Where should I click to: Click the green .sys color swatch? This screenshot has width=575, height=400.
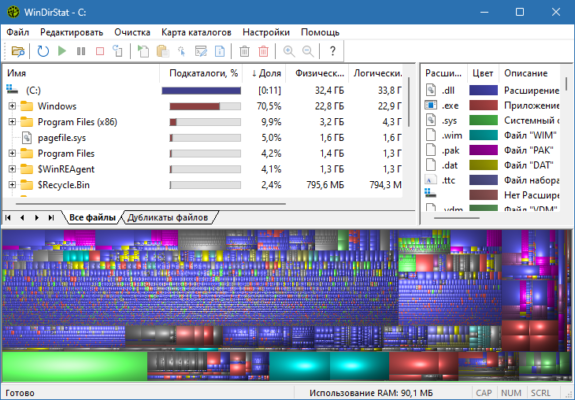(x=483, y=120)
